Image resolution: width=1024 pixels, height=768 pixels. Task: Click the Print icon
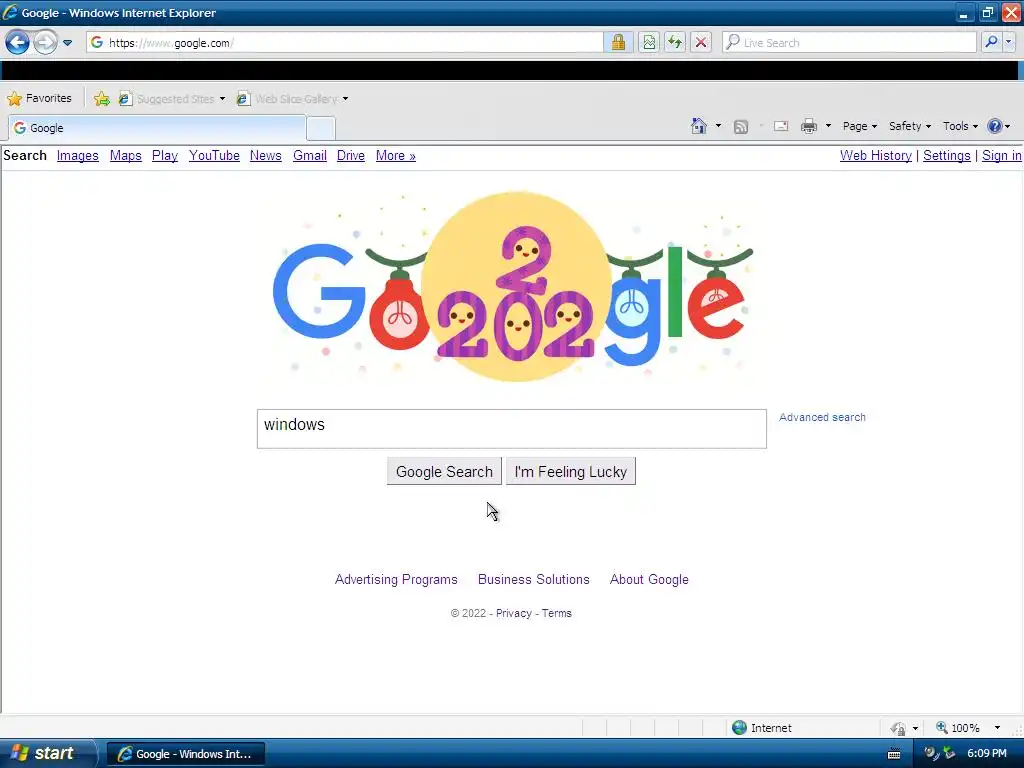tap(808, 126)
